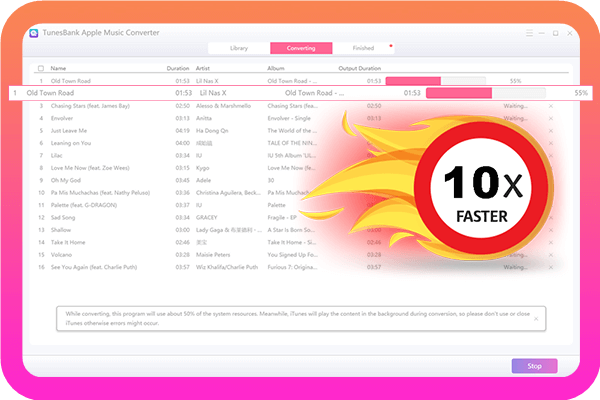Viewport: 600px width, 400px height.
Task: Select the song named 'Envolver'
Action: coord(62,119)
